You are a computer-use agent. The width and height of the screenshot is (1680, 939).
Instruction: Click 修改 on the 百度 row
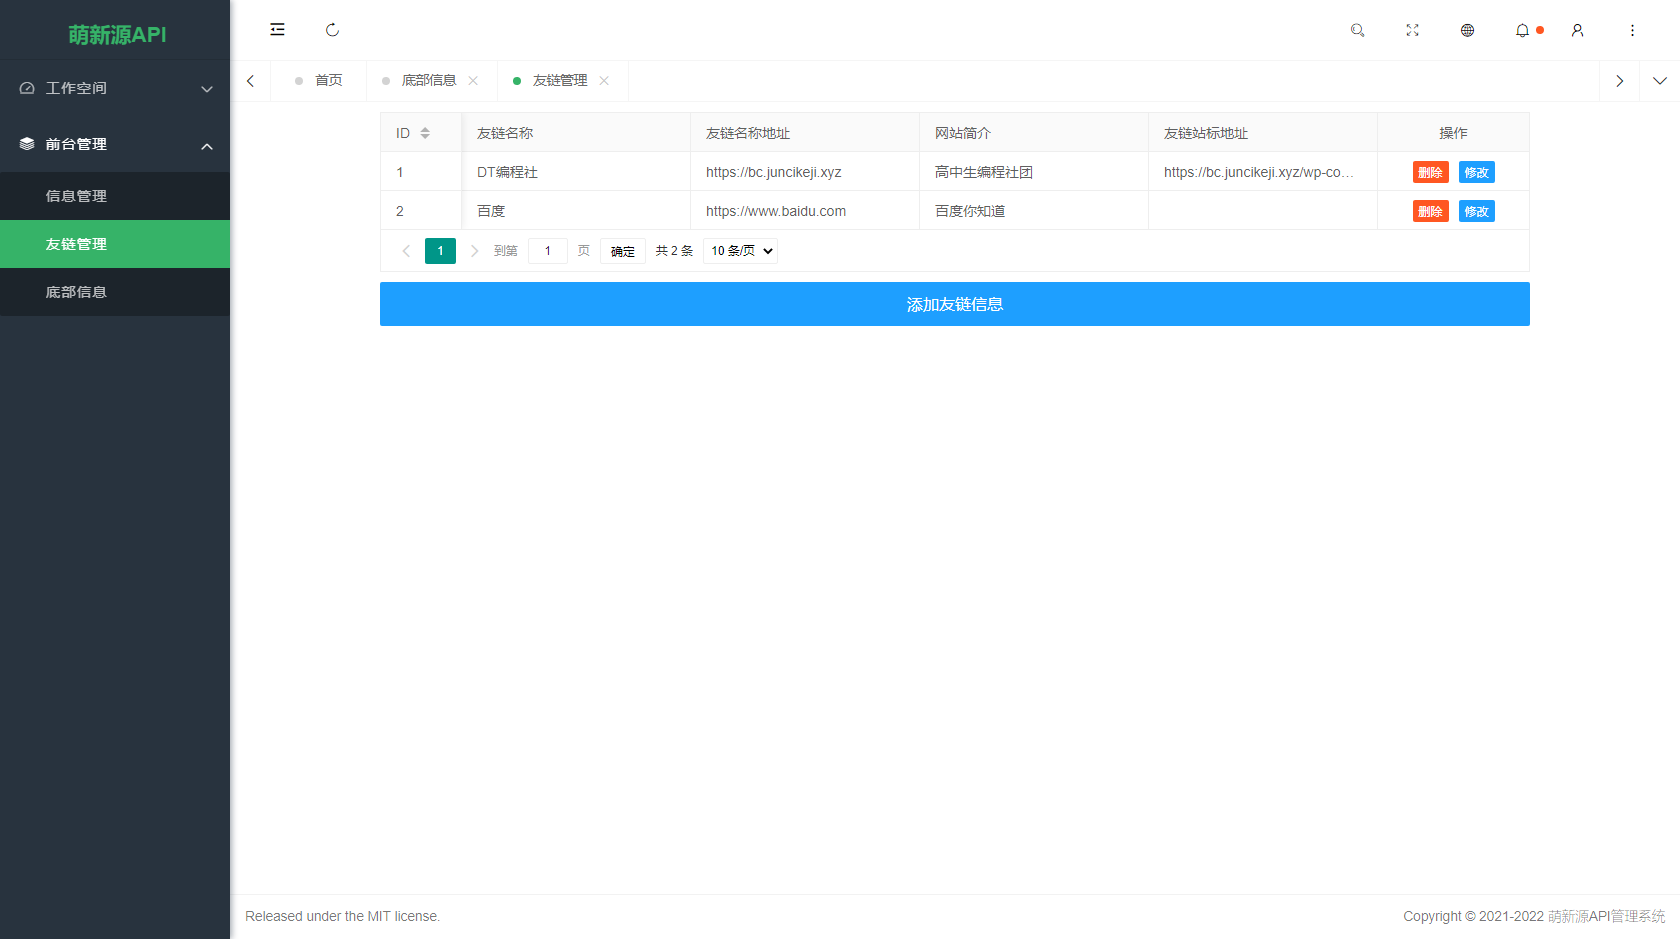point(1476,211)
